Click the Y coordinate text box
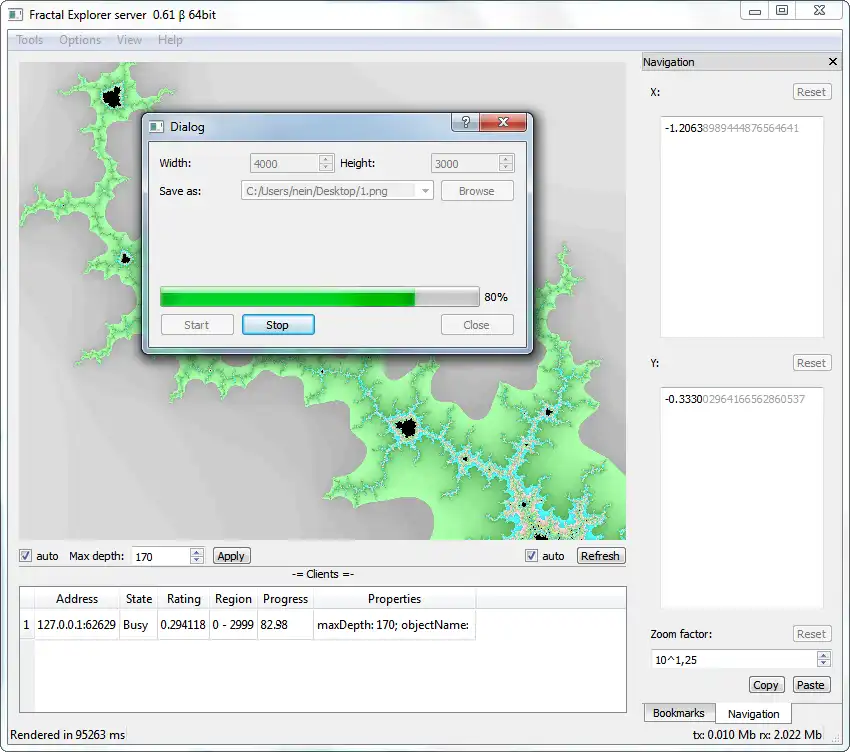Image resolution: width=850 pixels, height=752 pixels. (742, 498)
